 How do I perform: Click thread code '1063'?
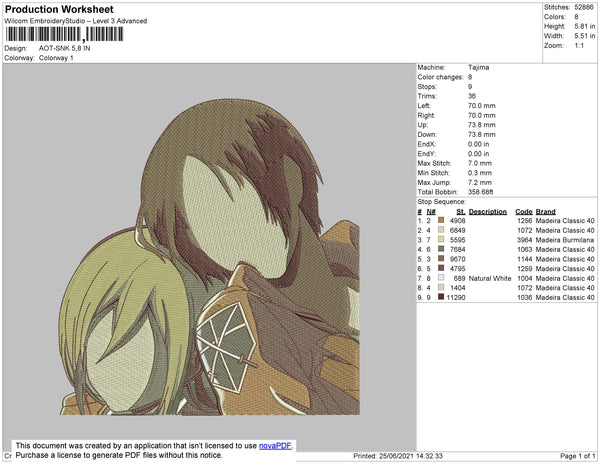(x=525, y=249)
